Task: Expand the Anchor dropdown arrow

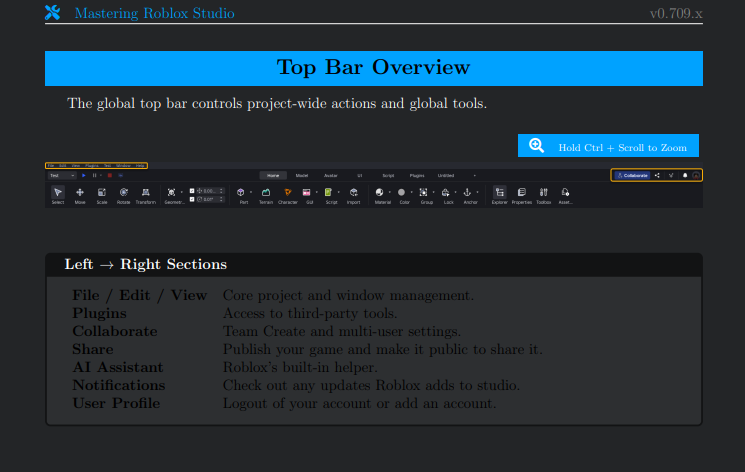Action: click(x=477, y=192)
